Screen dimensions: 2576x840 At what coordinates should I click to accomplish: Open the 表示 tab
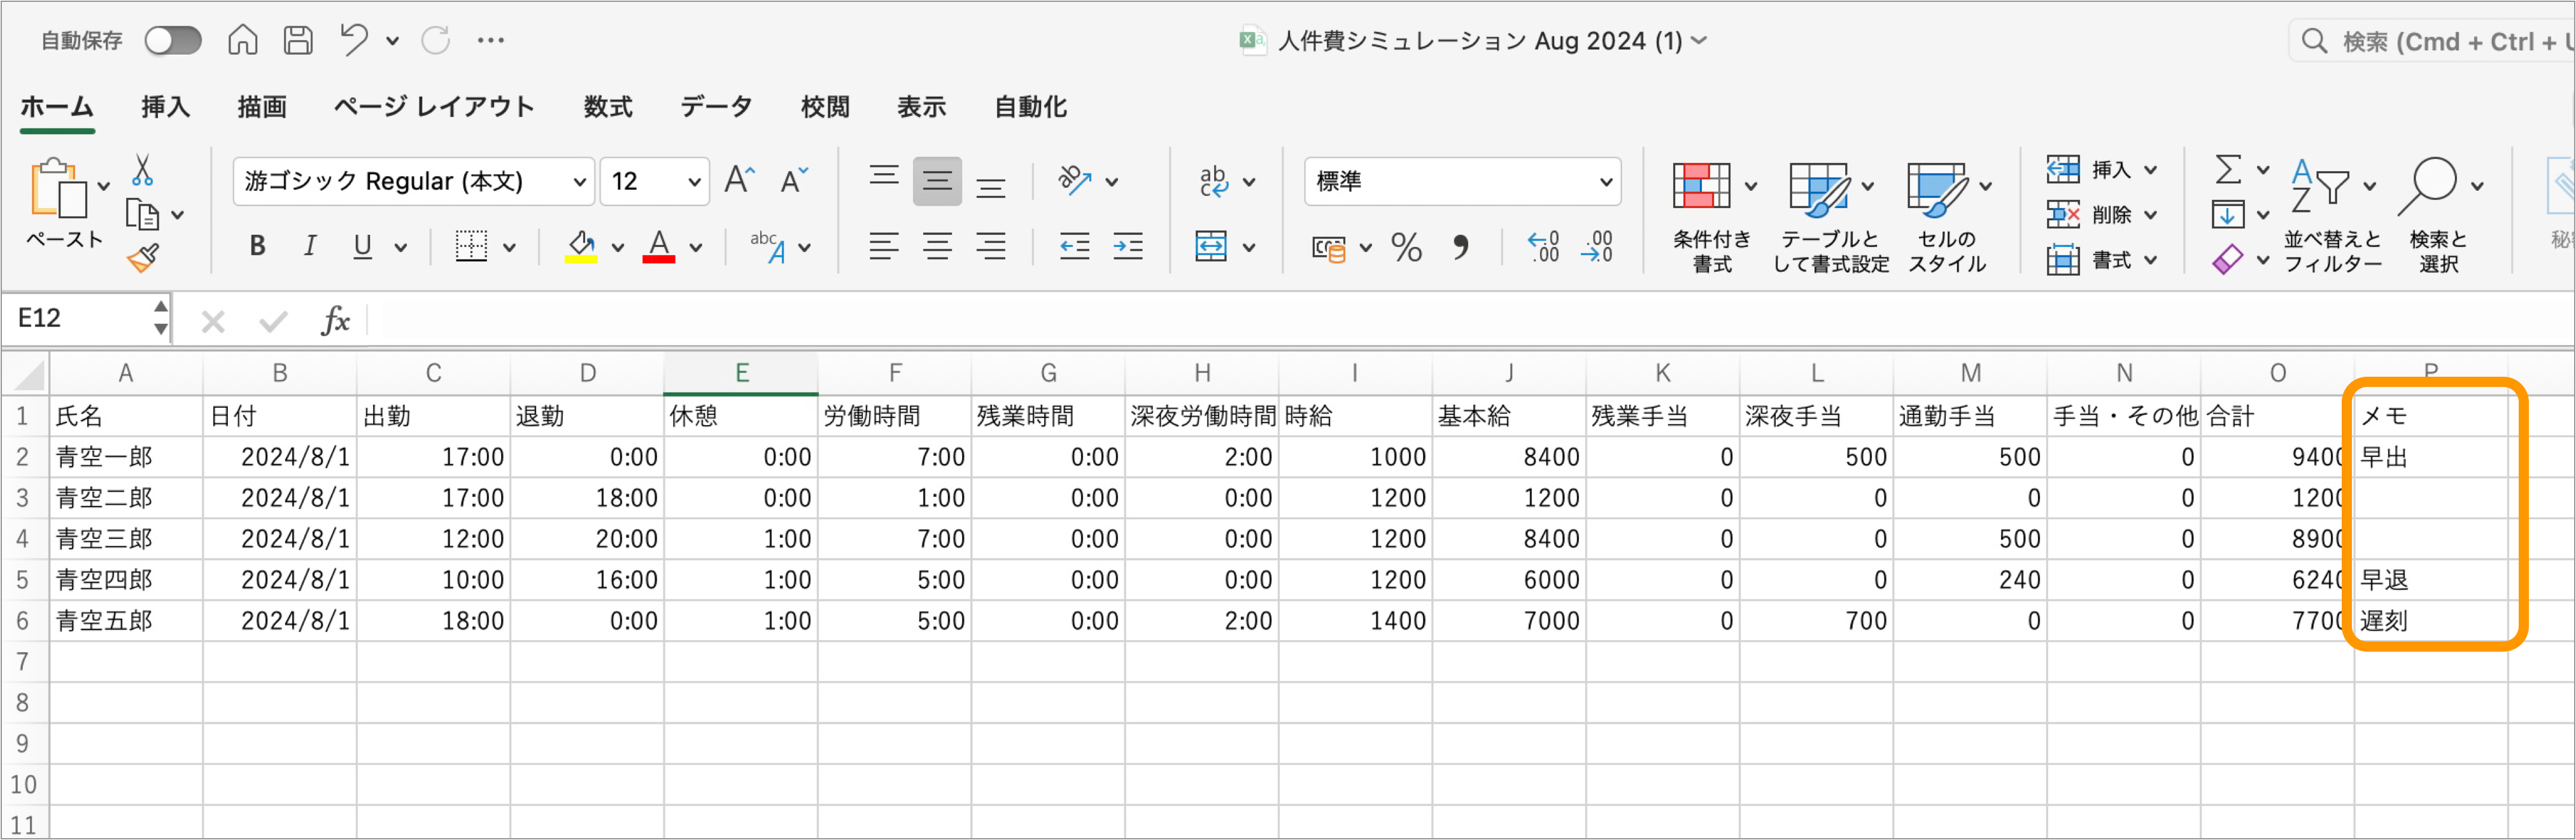click(921, 107)
